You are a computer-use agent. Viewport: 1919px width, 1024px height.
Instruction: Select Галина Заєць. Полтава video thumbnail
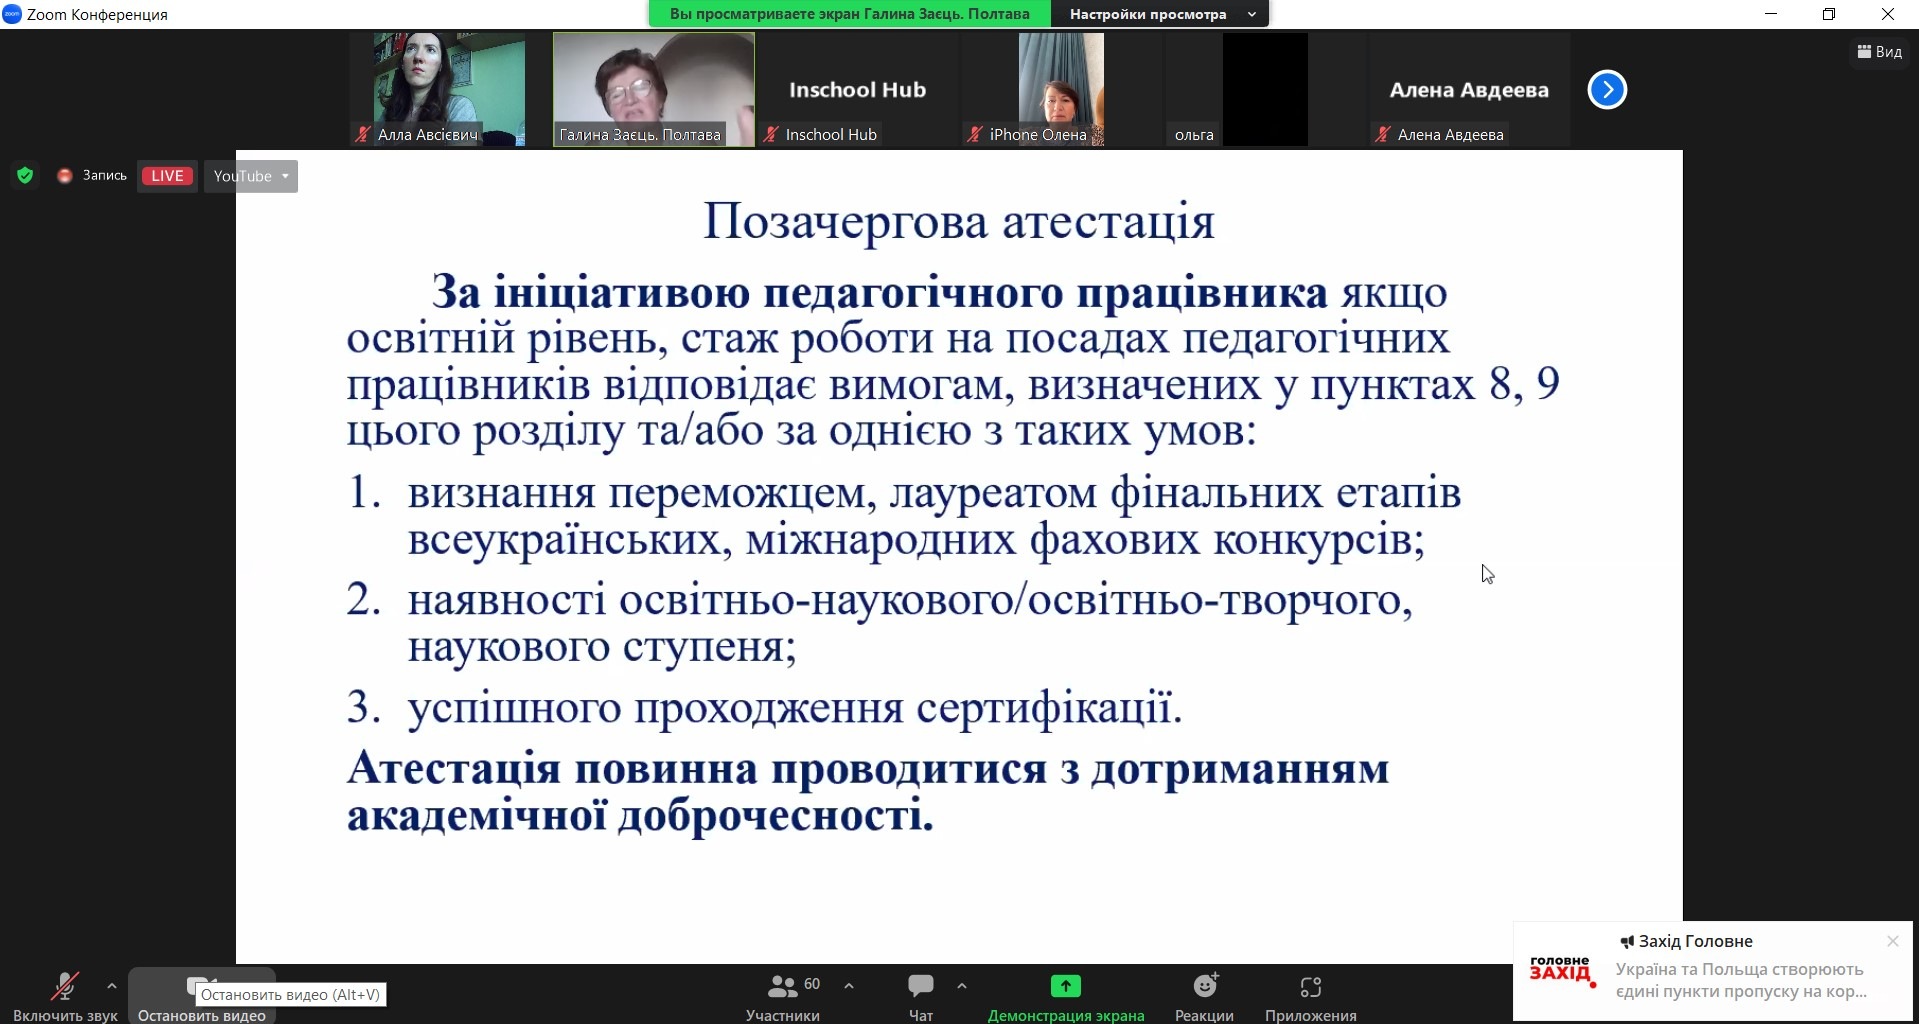coord(653,89)
